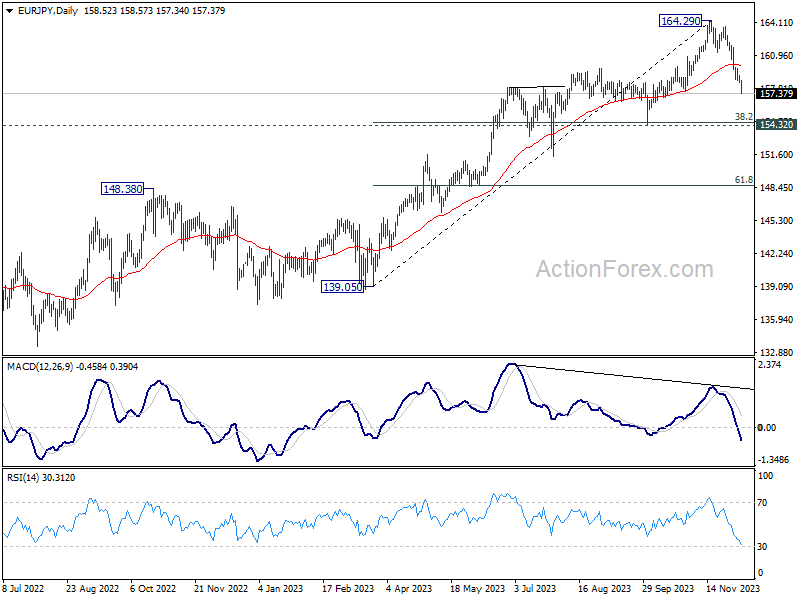This screenshot has height=600, width=800.
Task: Select the current price tag 157.379
Action: click(776, 93)
